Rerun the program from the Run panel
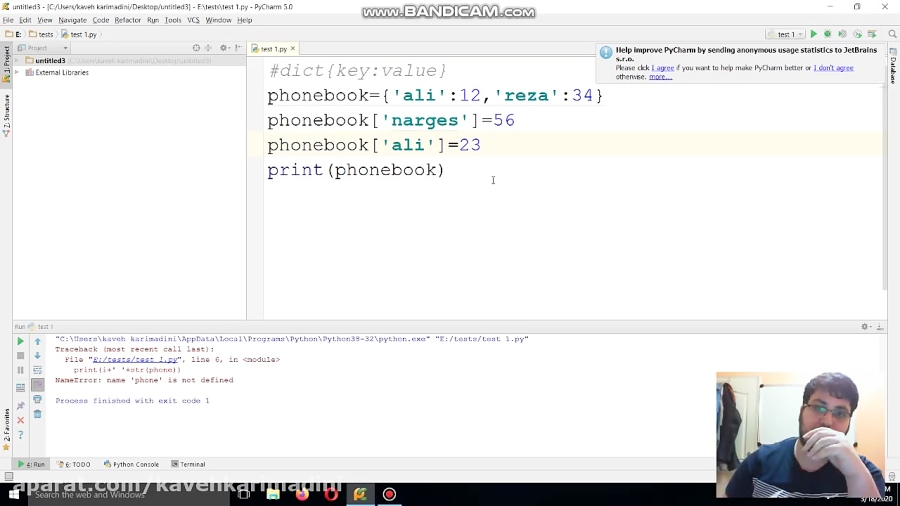The image size is (900, 506). tap(20, 342)
